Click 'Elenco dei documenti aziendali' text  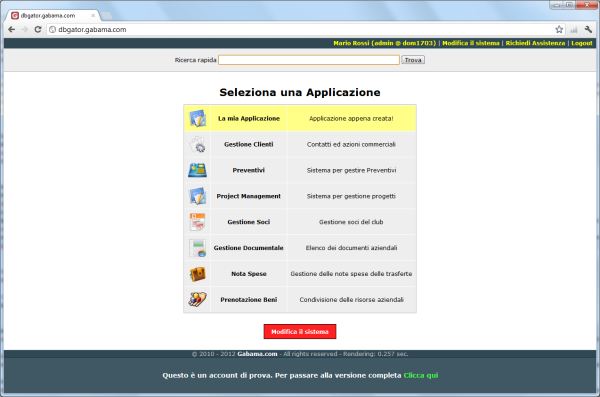click(x=351, y=248)
